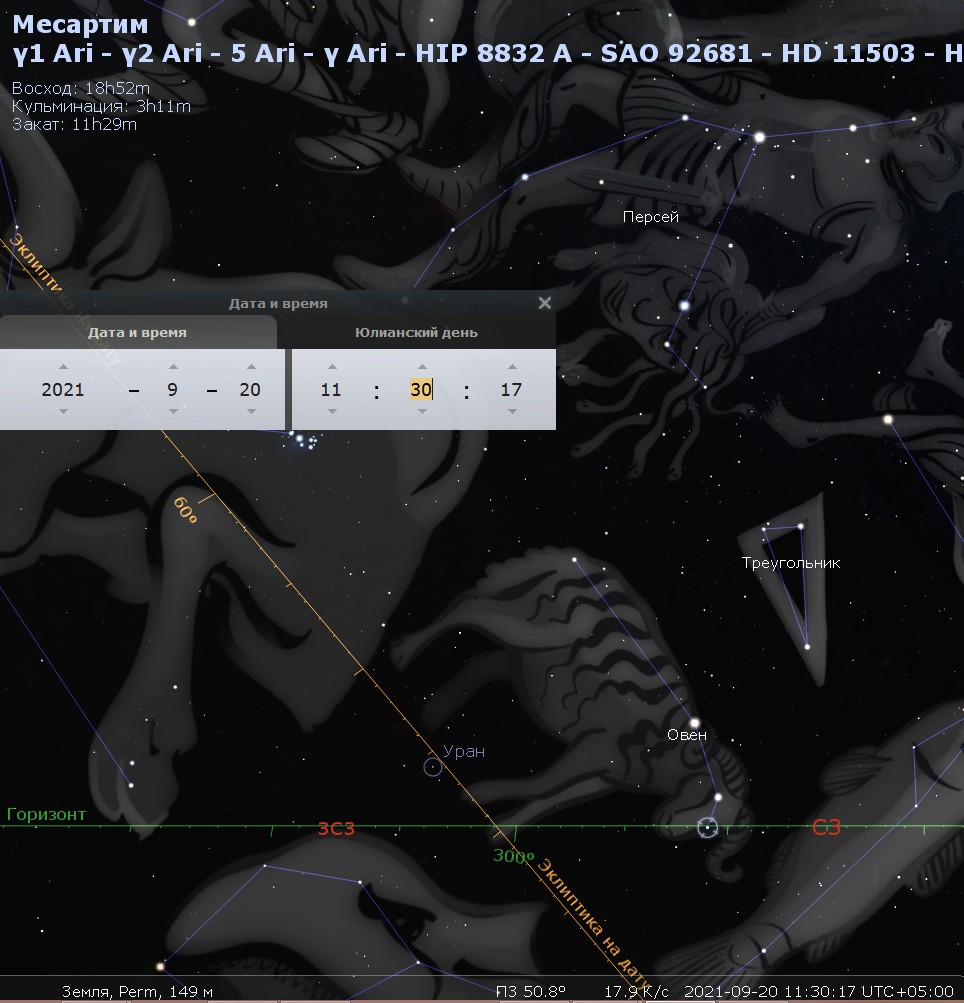Select the Uranus planet marker
This screenshot has width=964, height=1003.
pyautogui.click(x=433, y=767)
